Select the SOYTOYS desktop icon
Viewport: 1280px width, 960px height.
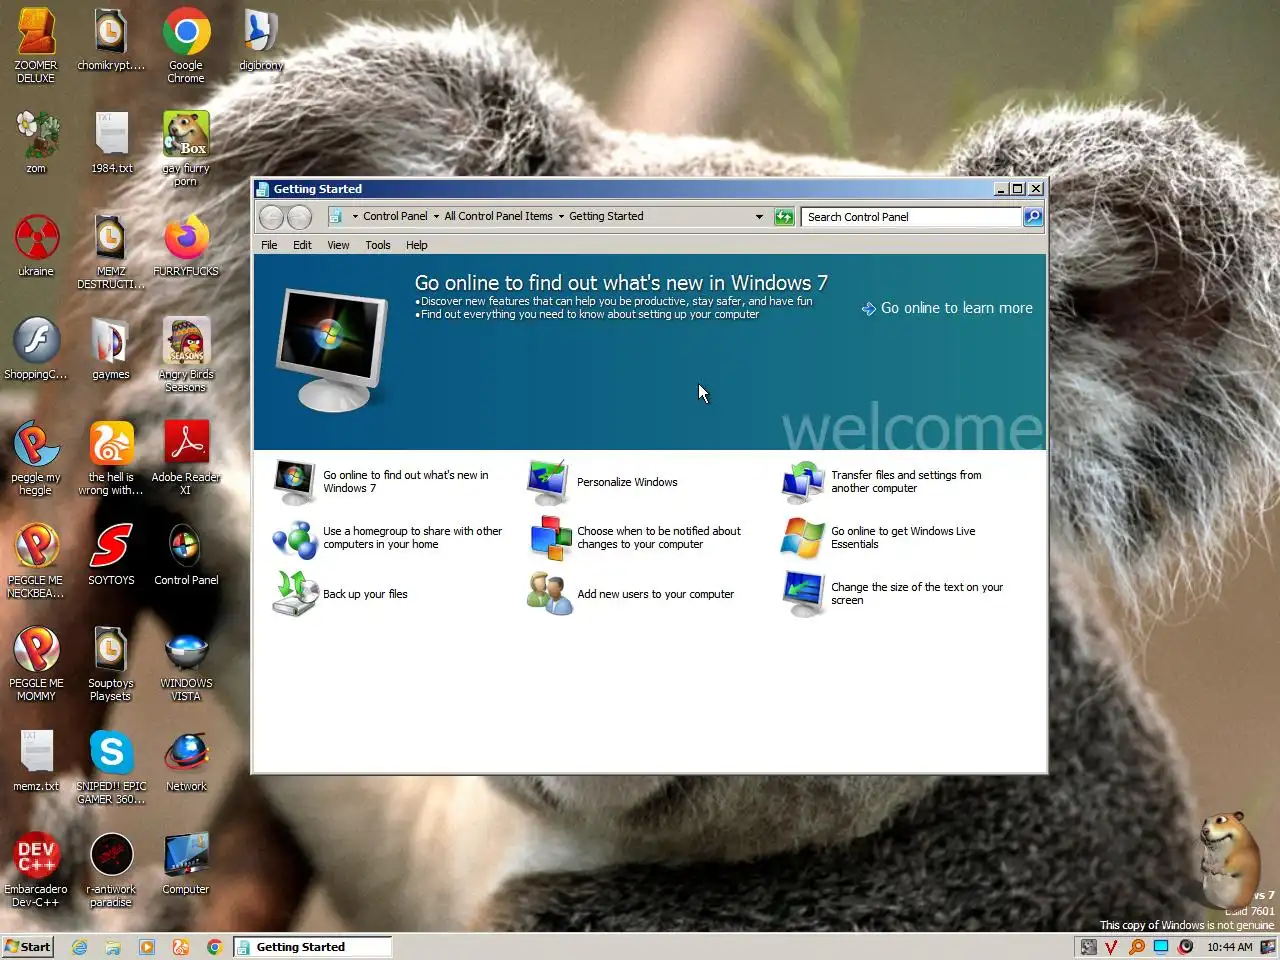[x=111, y=554]
